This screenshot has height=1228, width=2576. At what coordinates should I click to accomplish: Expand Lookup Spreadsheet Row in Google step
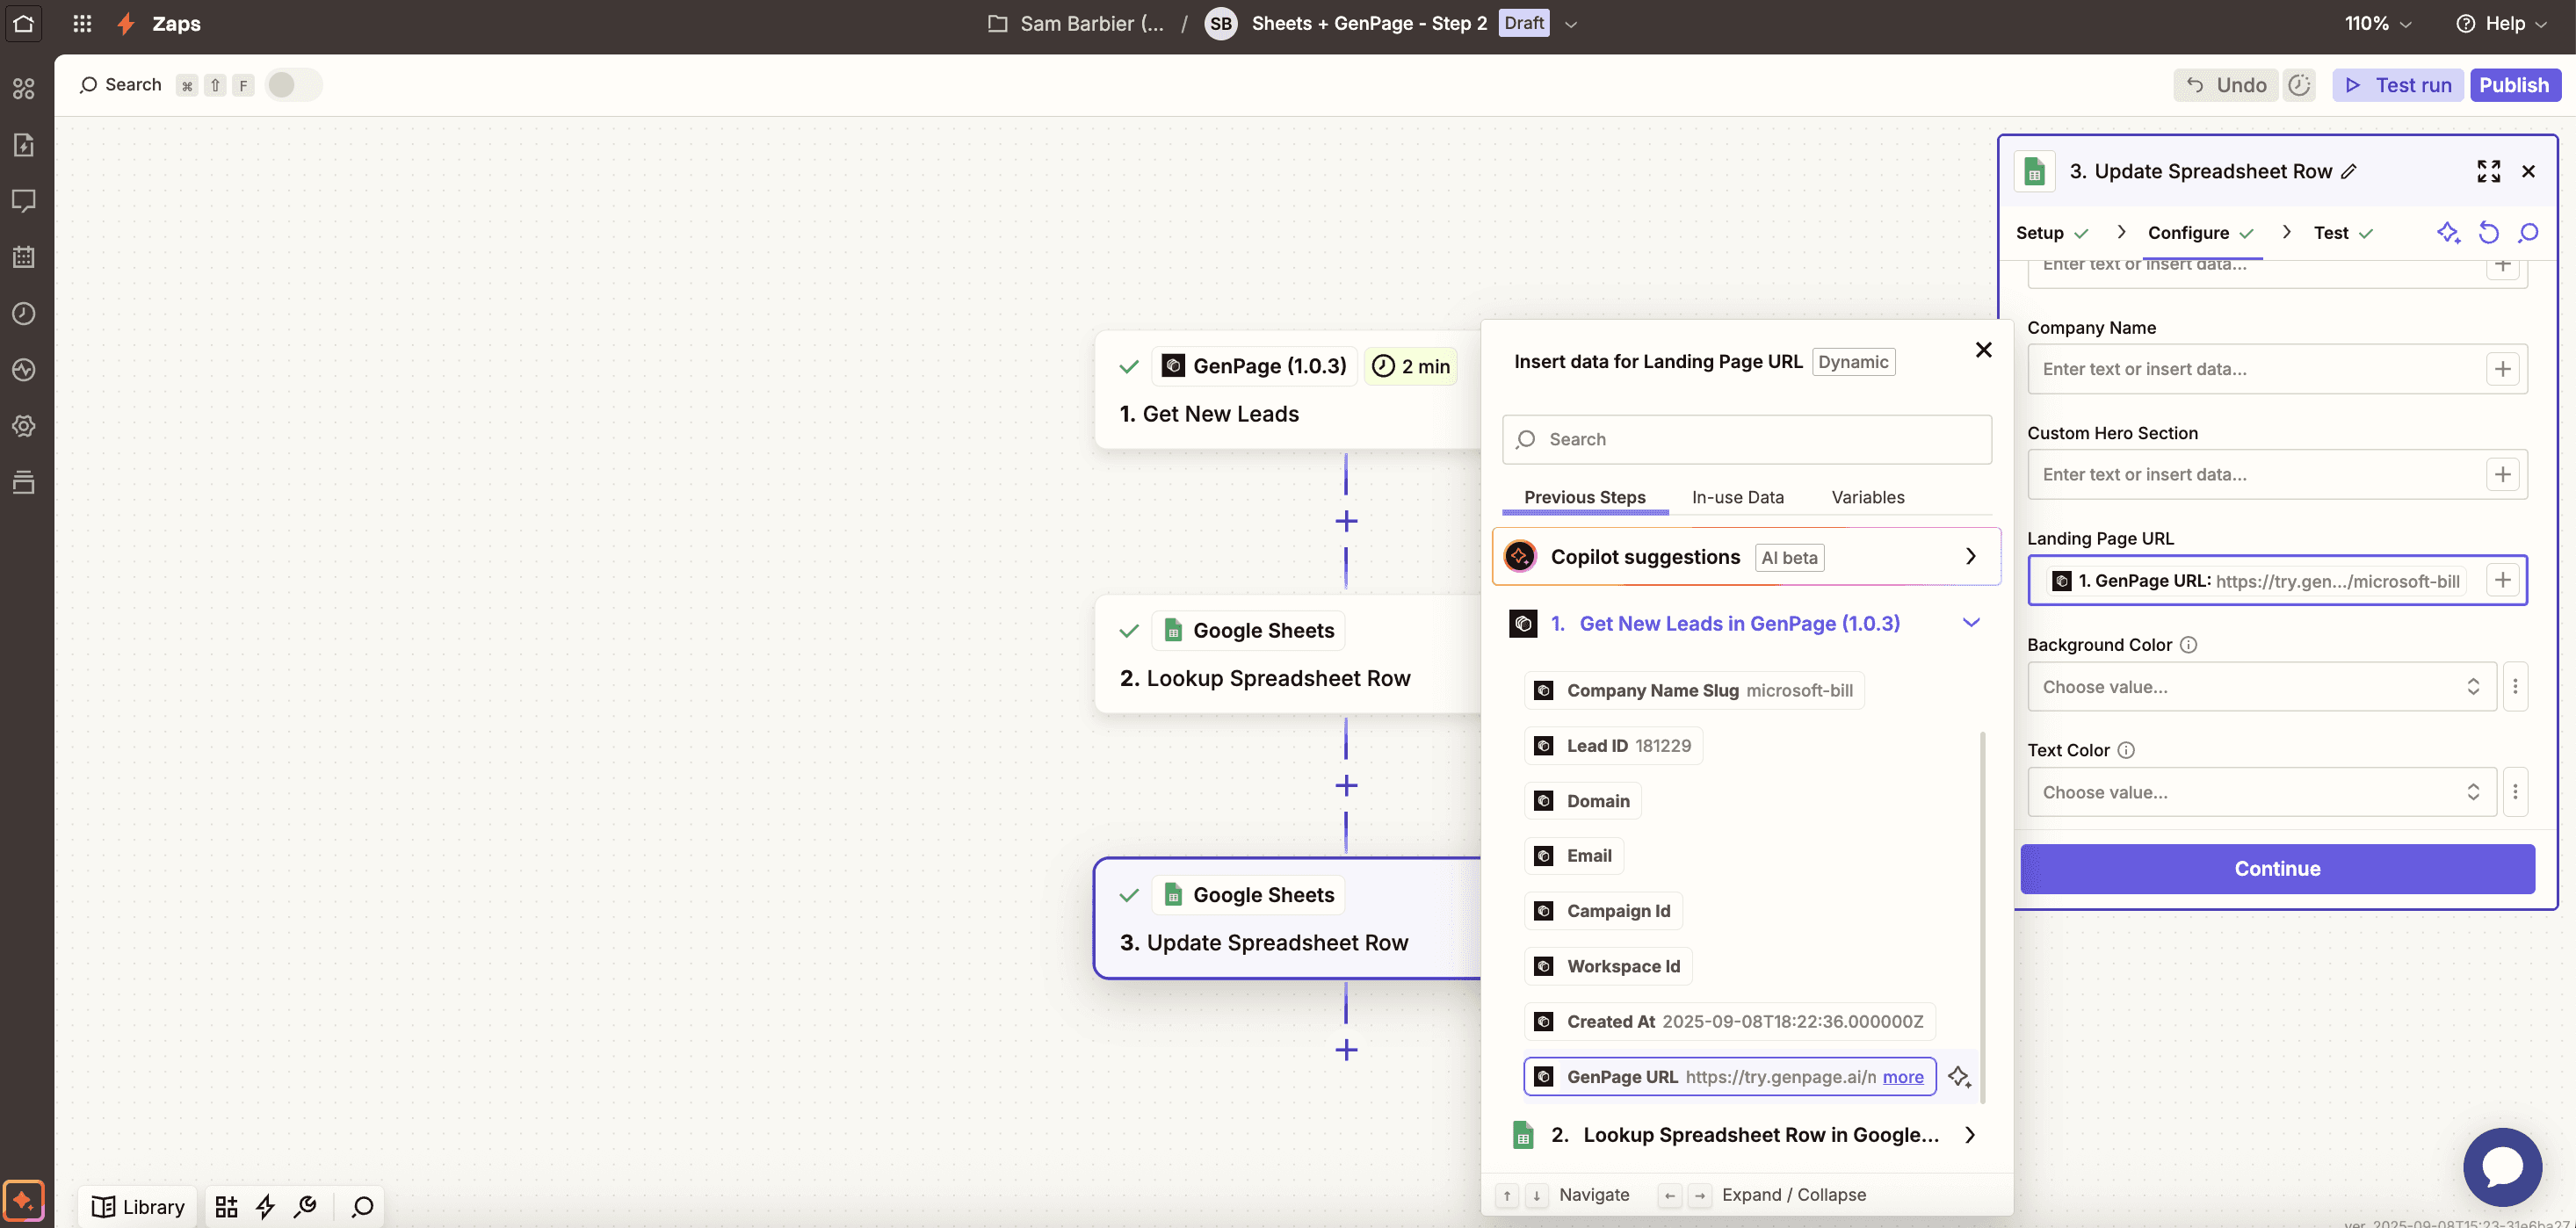click(x=1969, y=1135)
